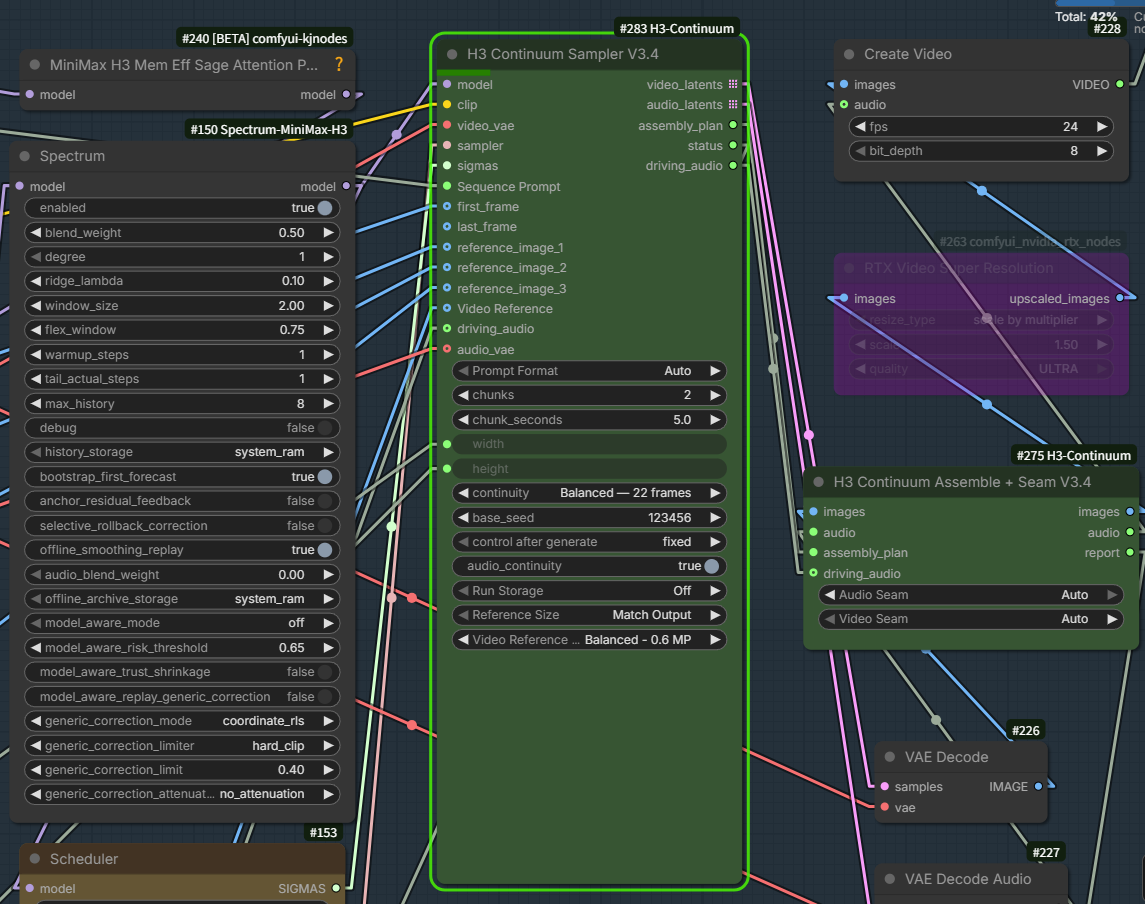Open control after generate fixed dropdown
Image resolution: width=1145 pixels, height=904 pixels.
click(x=589, y=542)
